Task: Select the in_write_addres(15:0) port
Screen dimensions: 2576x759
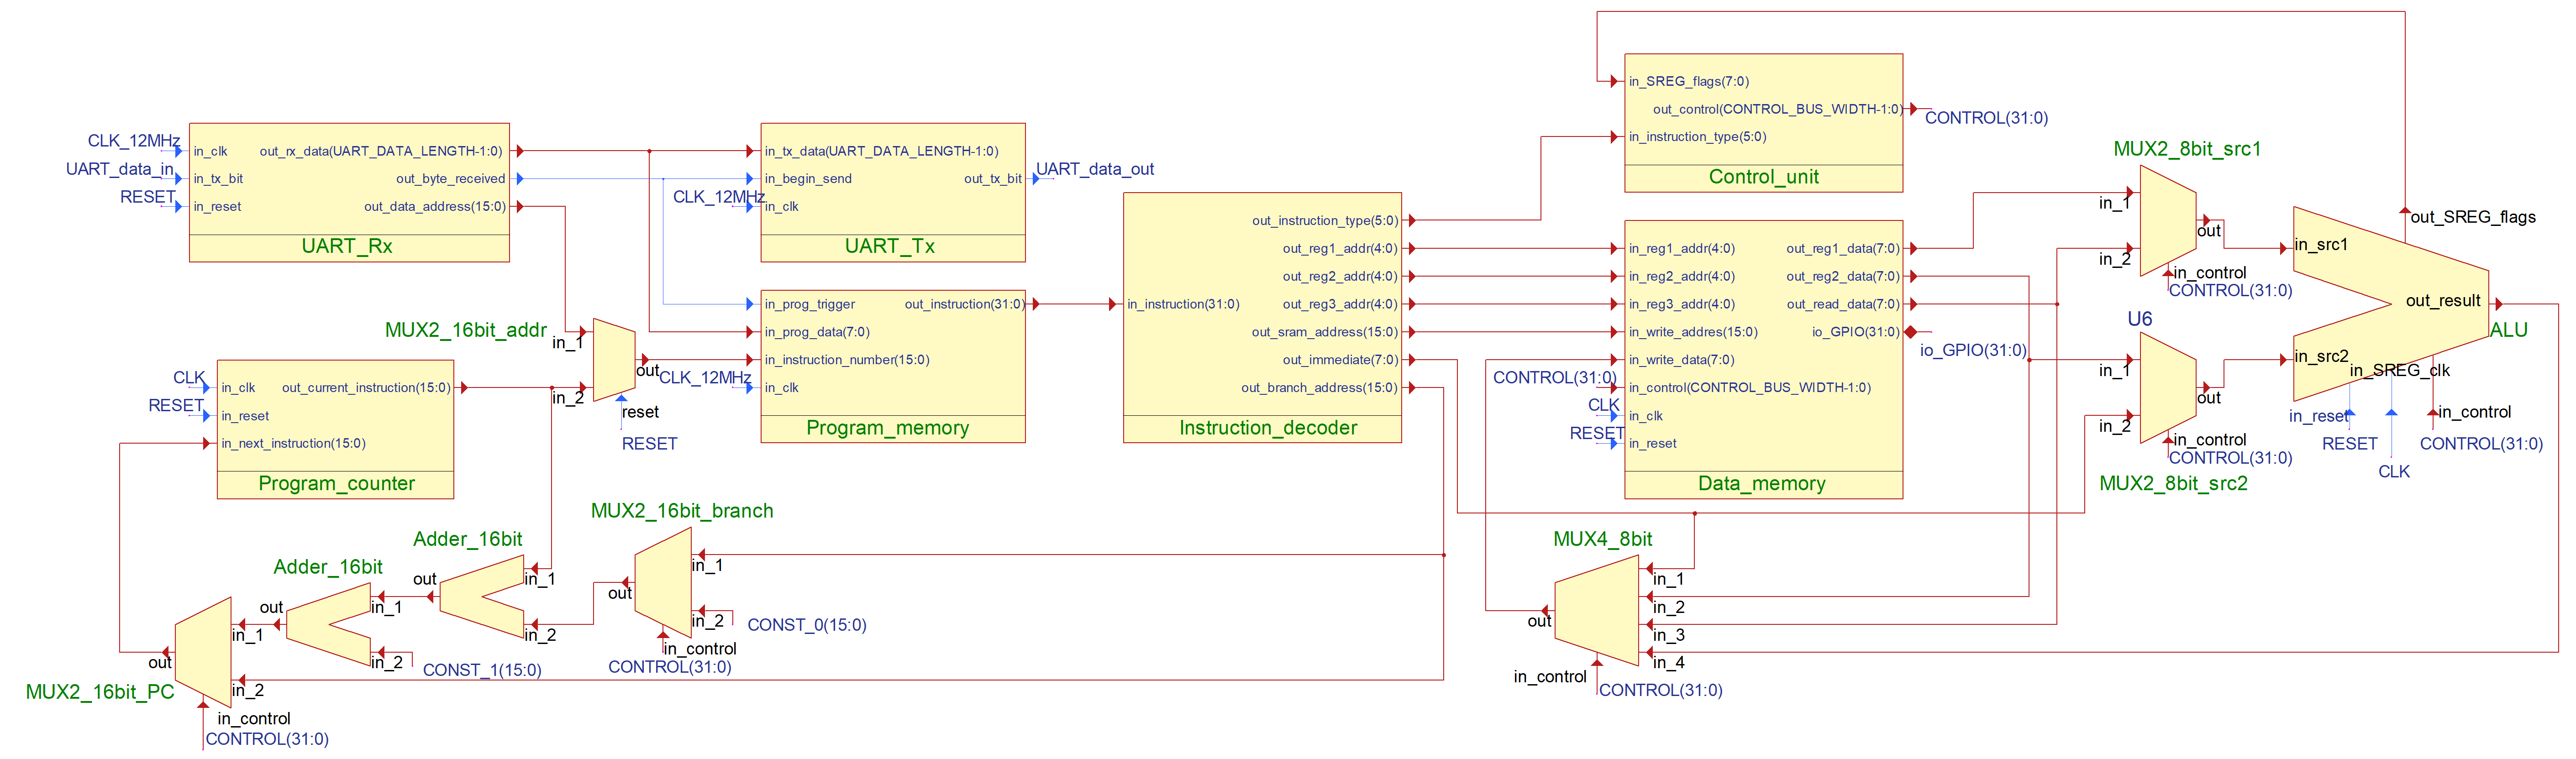Action: pos(1692,332)
